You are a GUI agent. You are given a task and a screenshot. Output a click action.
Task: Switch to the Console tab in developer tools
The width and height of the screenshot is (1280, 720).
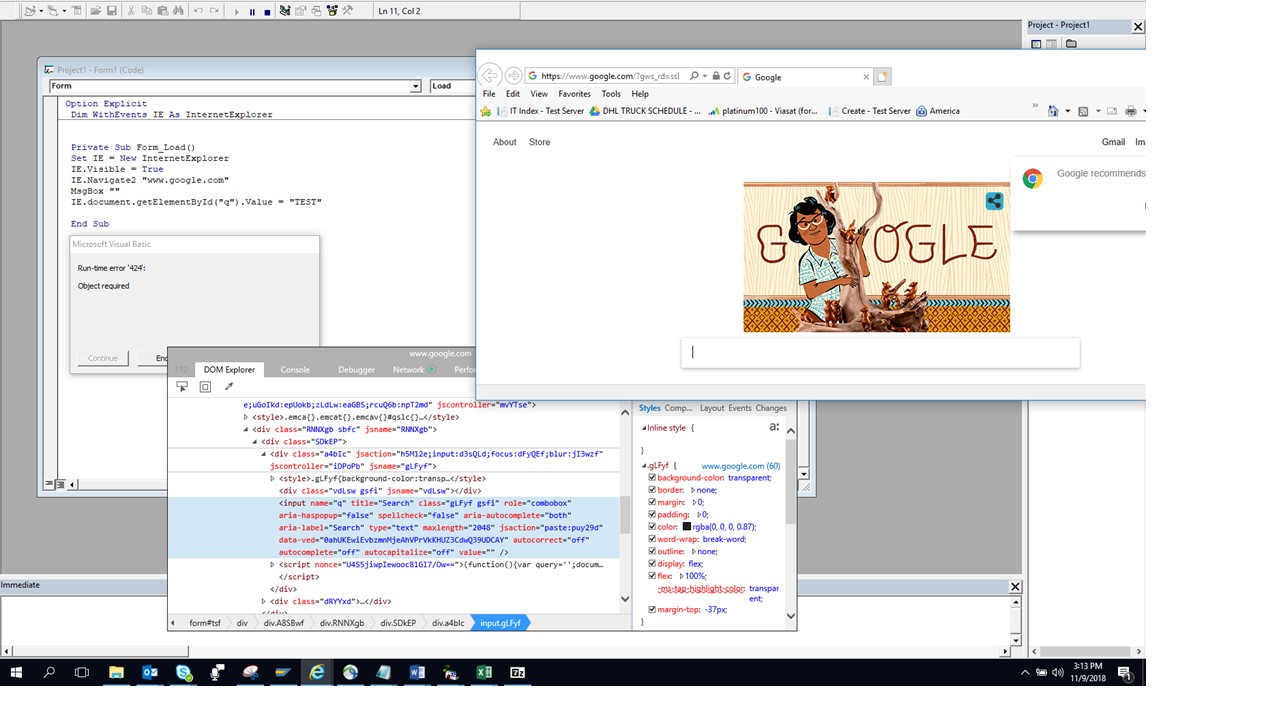coord(295,370)
